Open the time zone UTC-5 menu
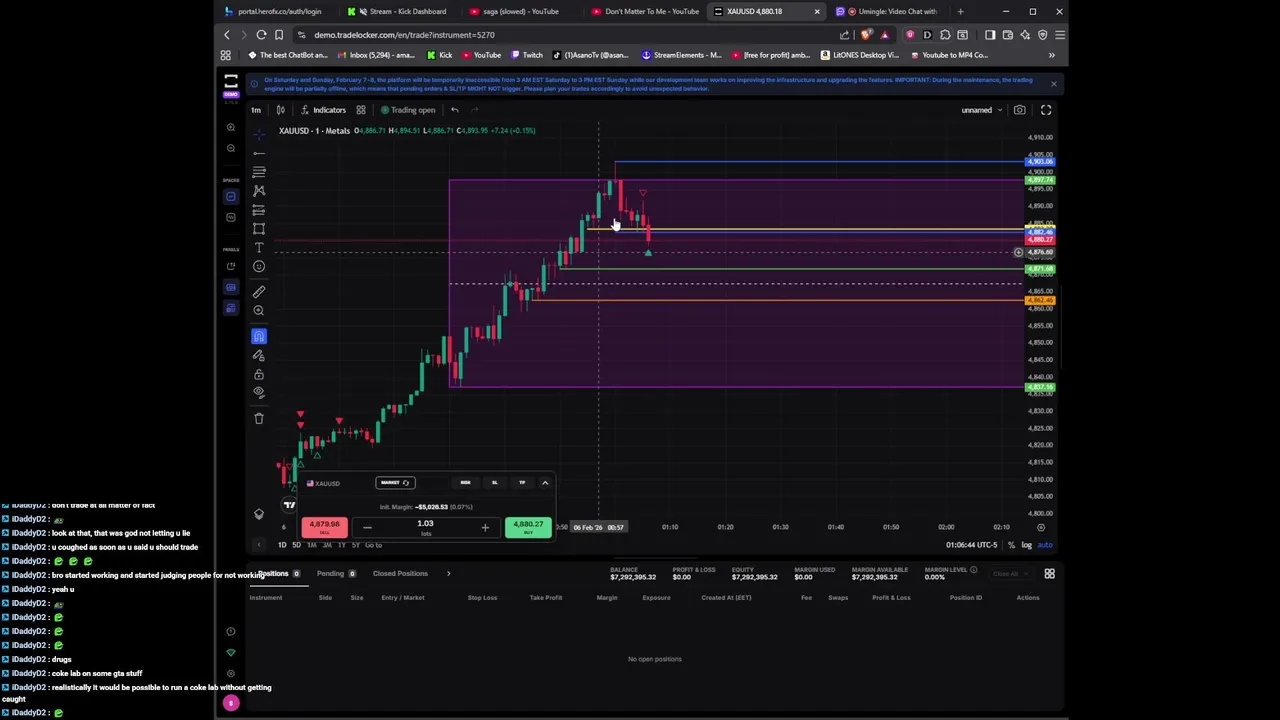This screenshot has height=720, width=1280. coord(971,545)
